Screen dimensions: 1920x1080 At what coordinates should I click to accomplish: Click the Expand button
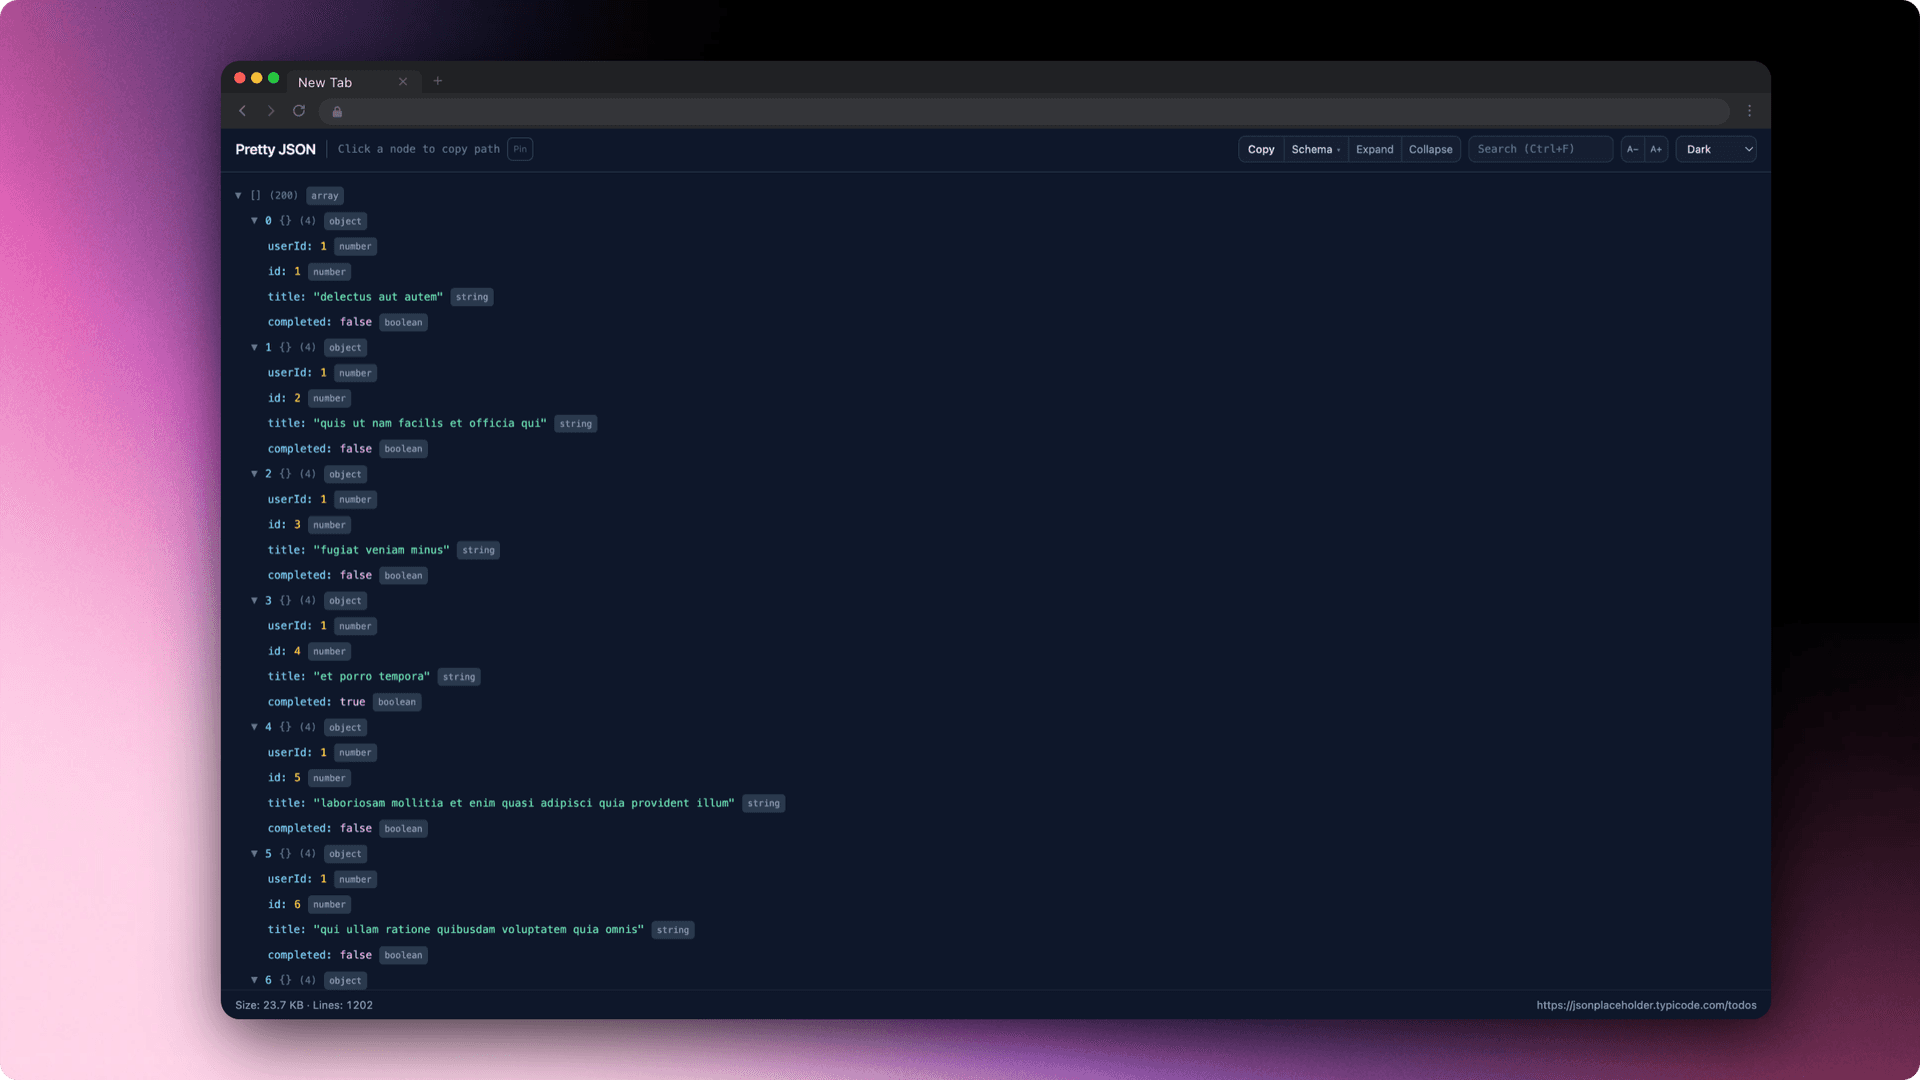[1374, 149]
